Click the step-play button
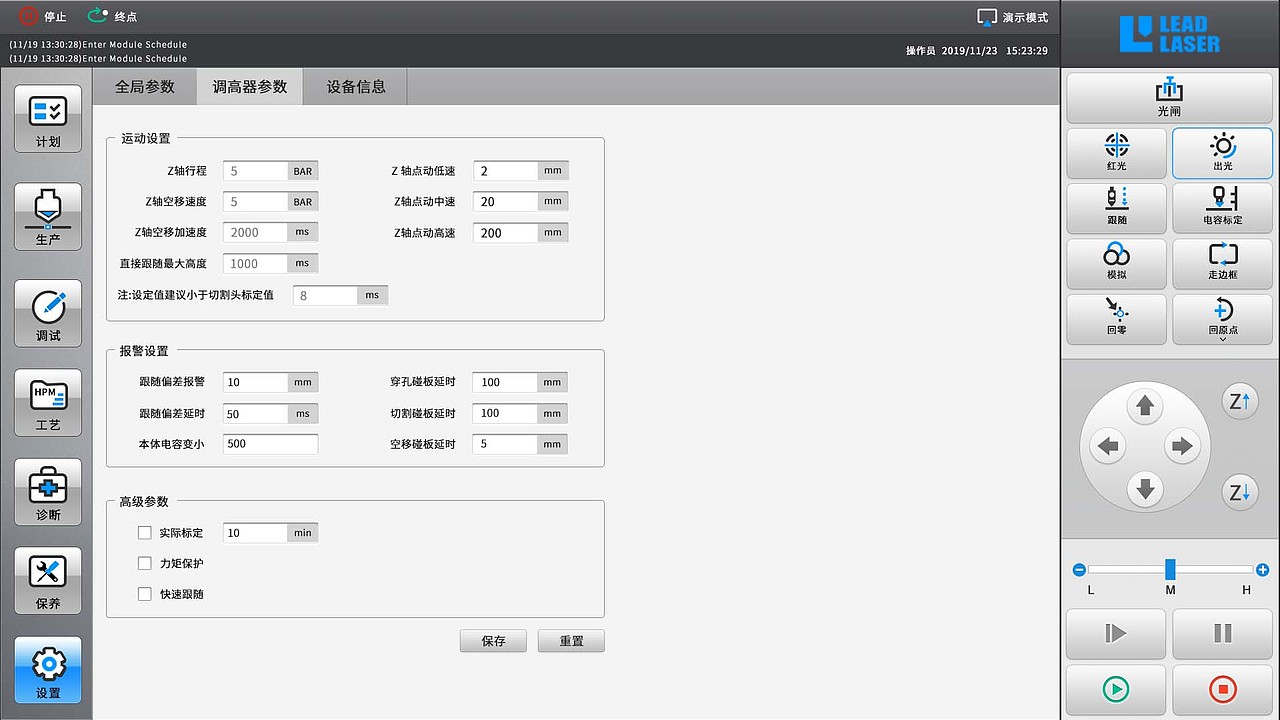This screenshot has width=1280, height=720. [x=1116, y=633]
